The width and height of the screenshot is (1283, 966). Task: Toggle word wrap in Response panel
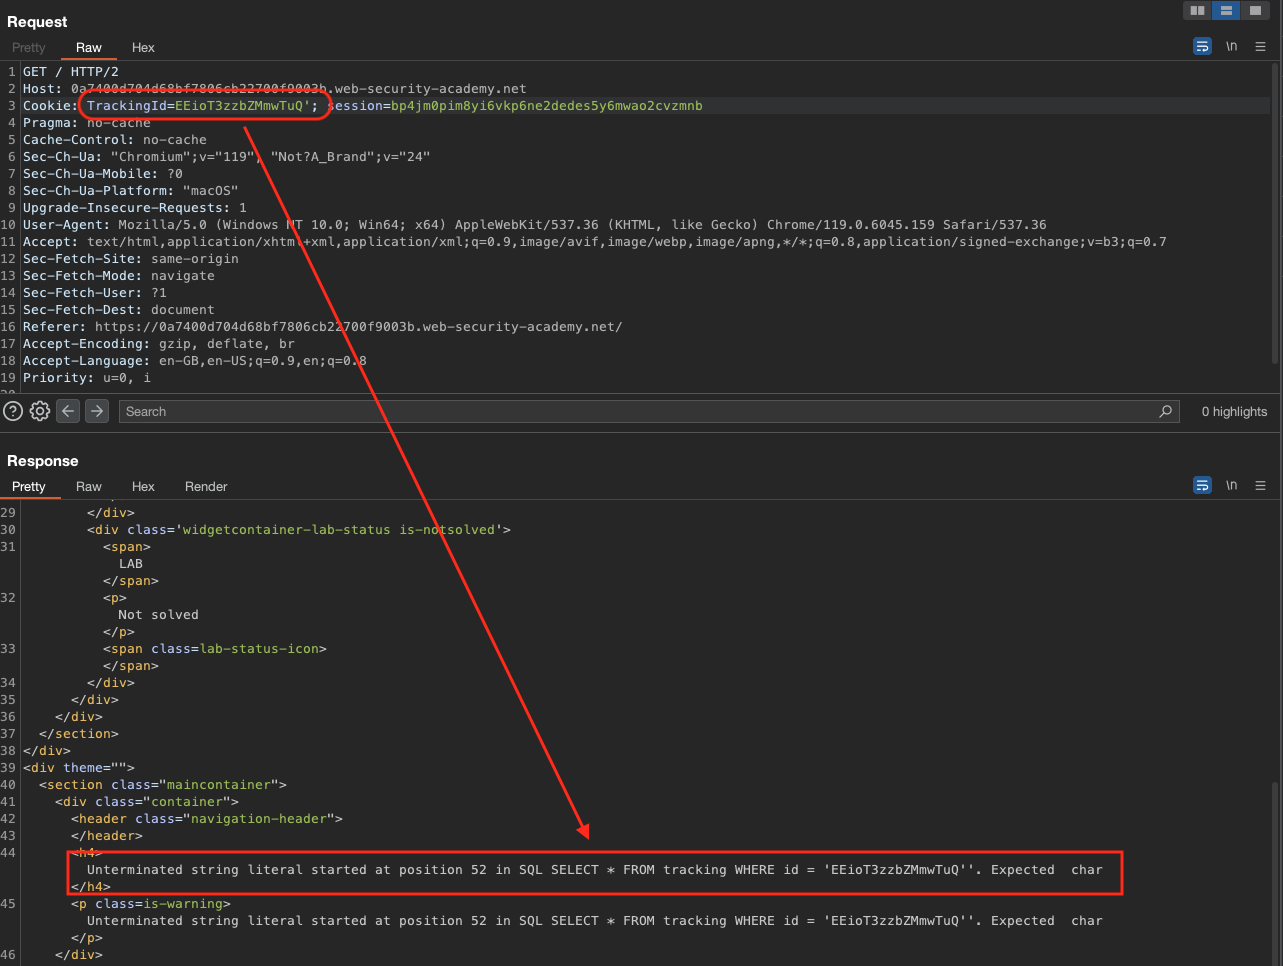point(1202,486)
